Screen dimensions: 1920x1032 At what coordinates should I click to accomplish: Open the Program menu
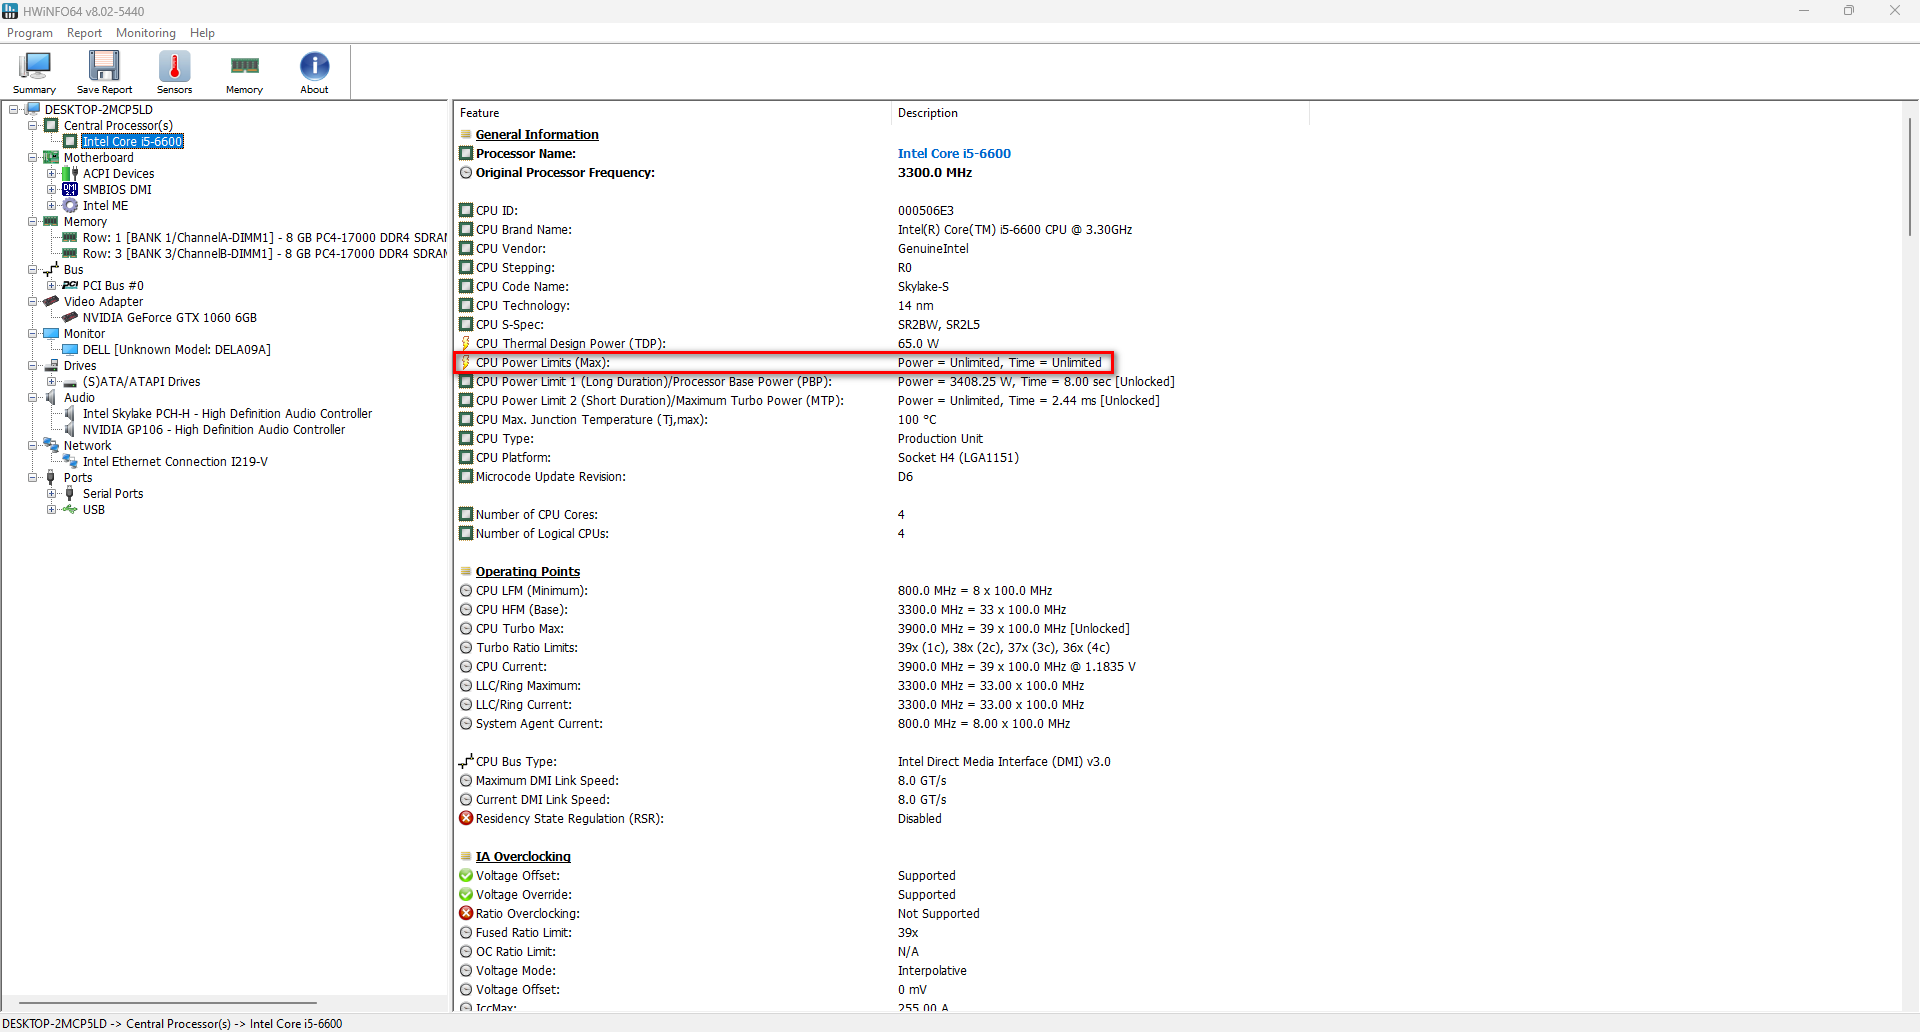(x=30, y=33)
